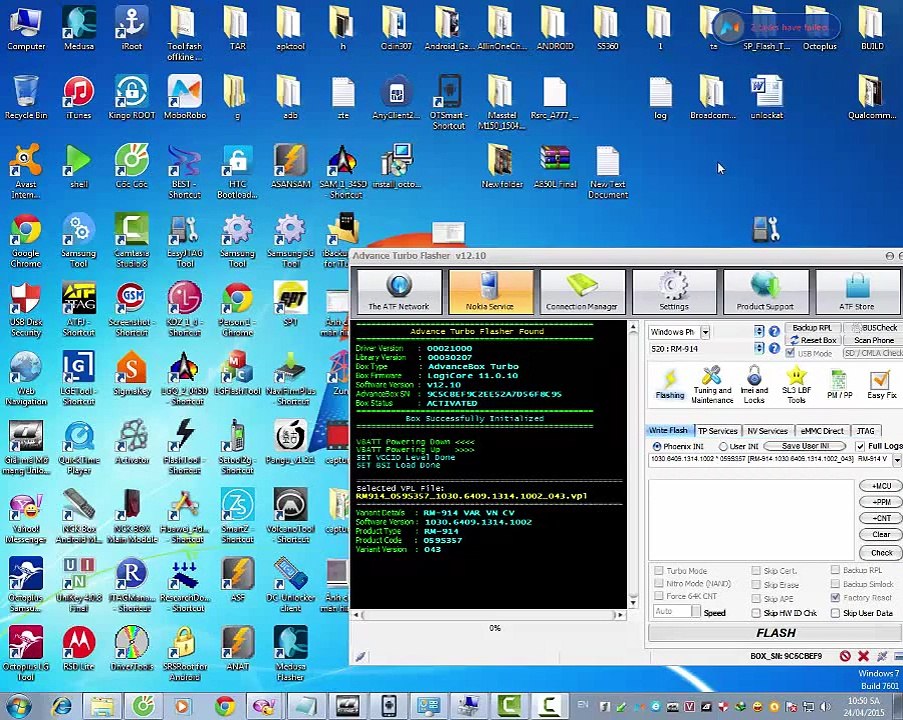Open the Windows Start menu
The image size is (903, 720).
18,706
